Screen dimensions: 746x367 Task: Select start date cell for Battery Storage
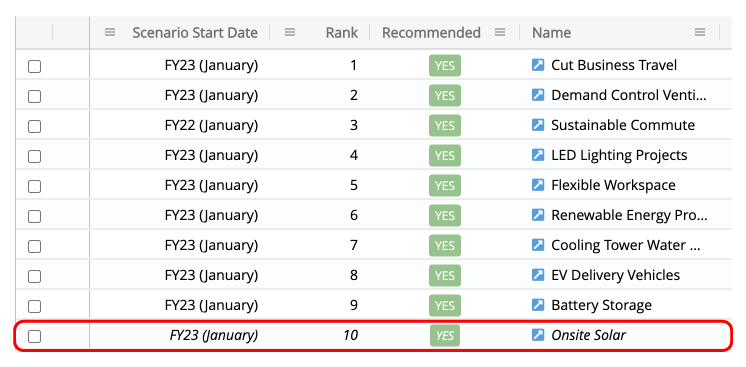[211, 305]
